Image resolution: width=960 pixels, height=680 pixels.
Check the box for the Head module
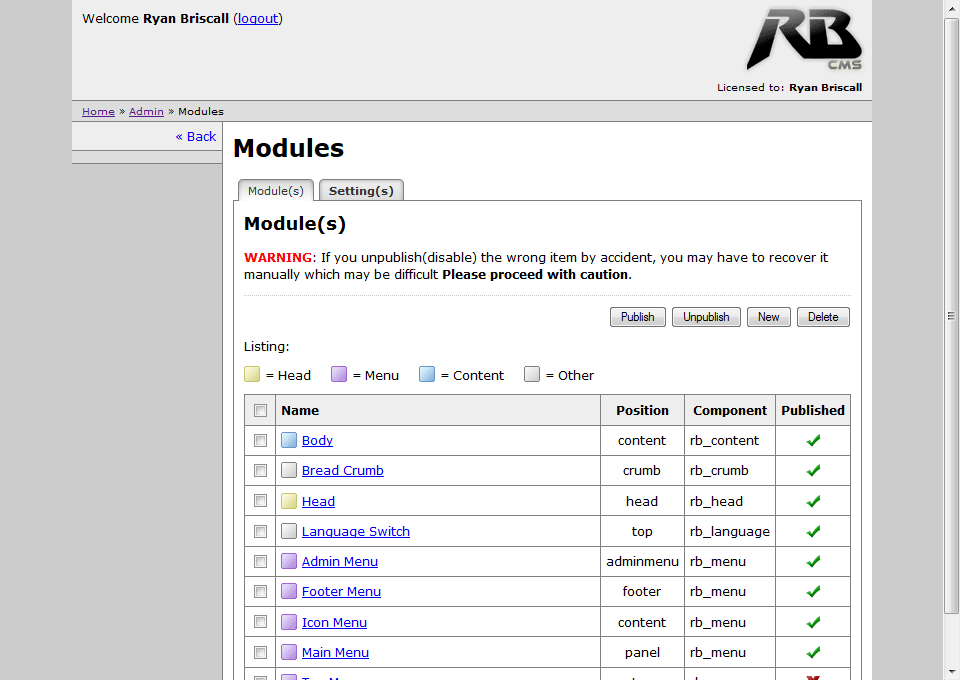pyautogui.click(x=261, y=501)
